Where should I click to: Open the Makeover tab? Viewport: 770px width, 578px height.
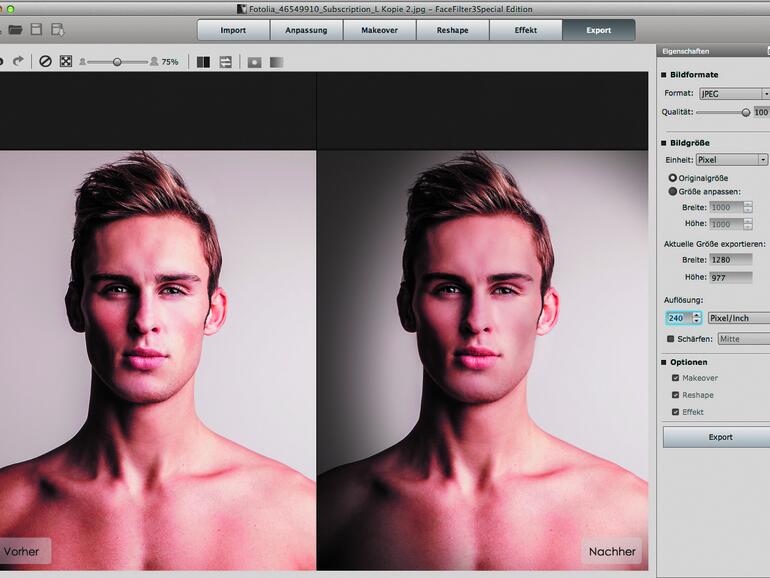click(379, 30)
